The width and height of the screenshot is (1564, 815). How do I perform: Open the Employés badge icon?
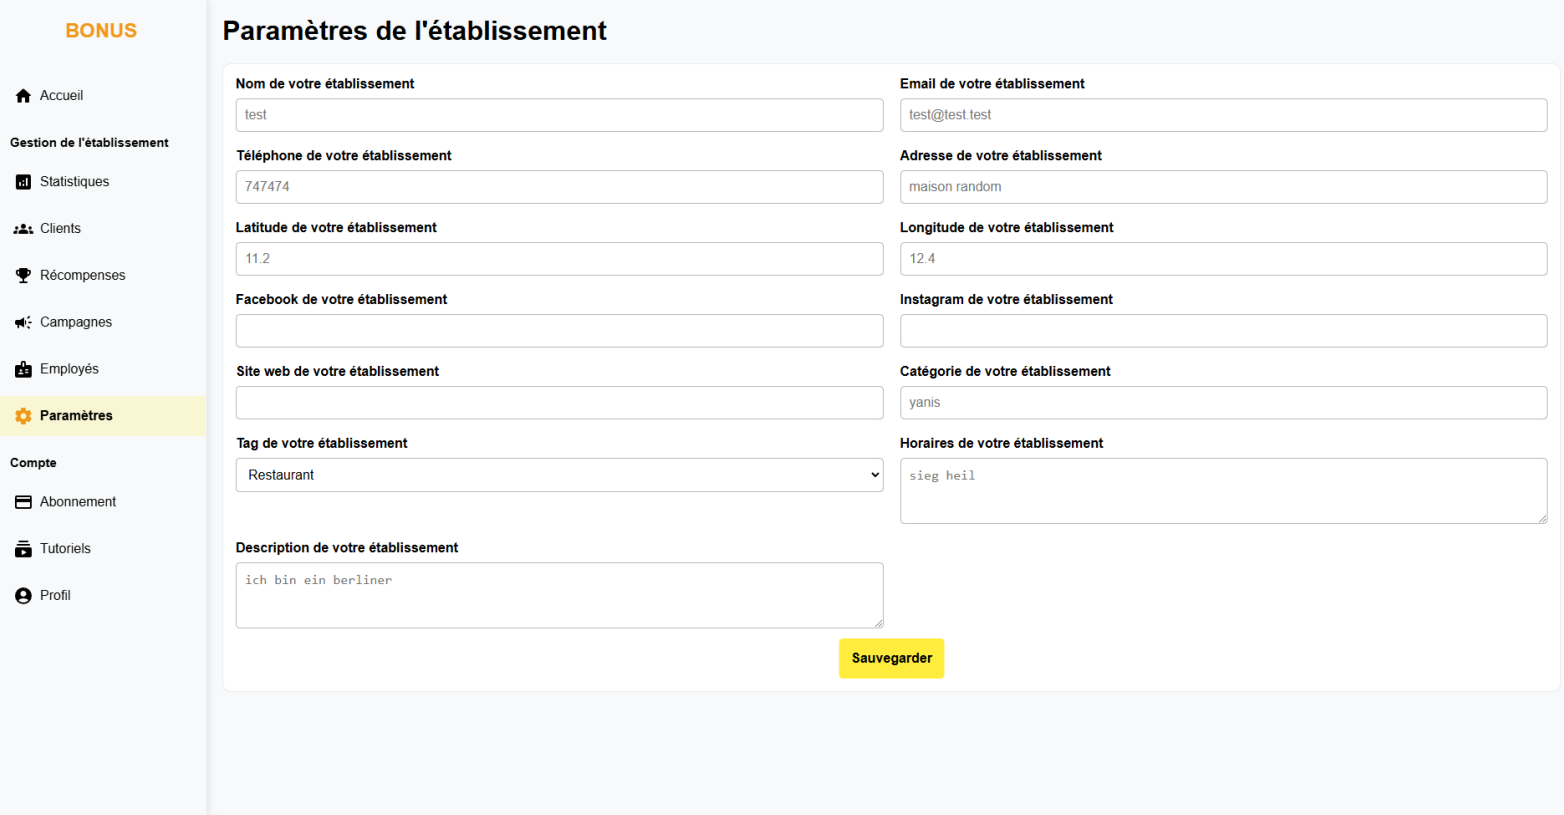pyautogui.click(x=23, y=370)
